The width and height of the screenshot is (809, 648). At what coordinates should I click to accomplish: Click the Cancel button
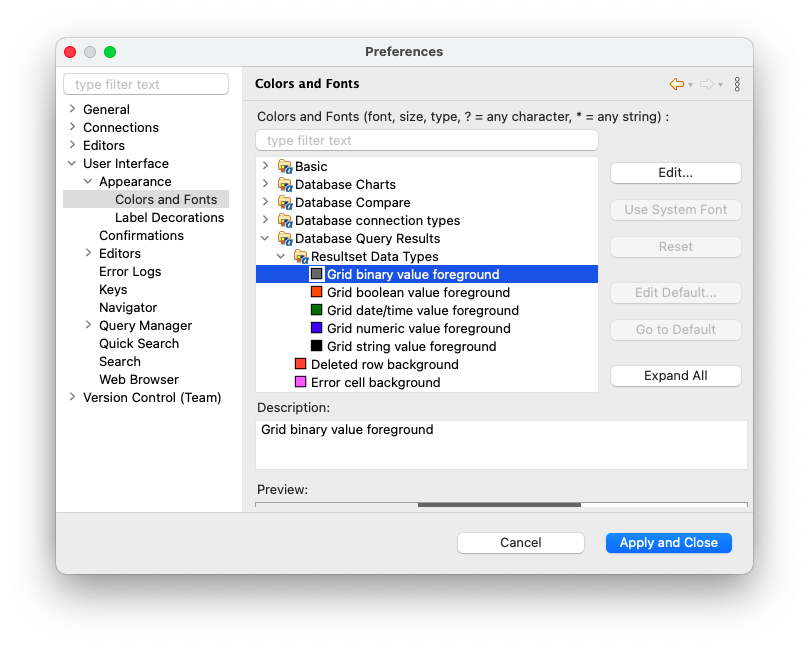click(521, 543)
